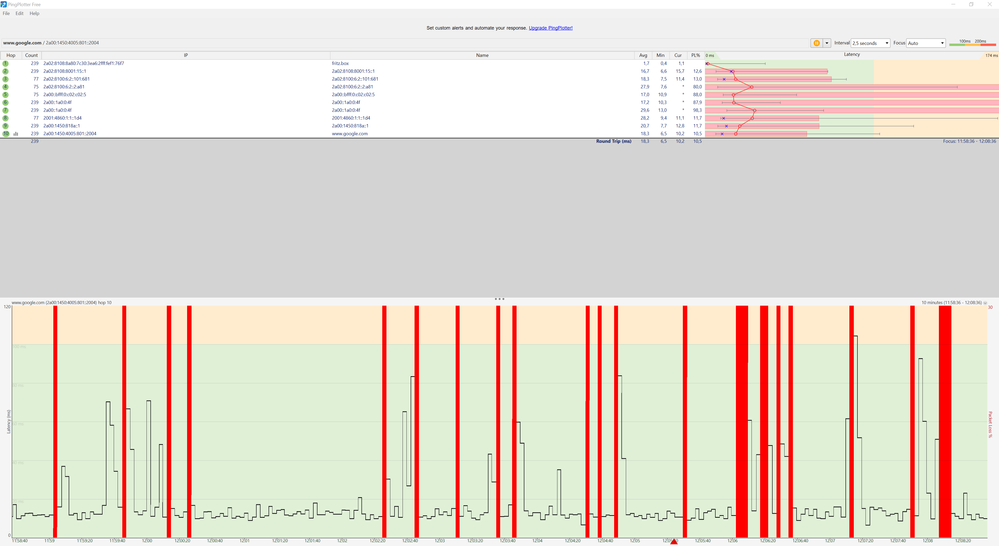This screenshot has width=999, height=546.
Task: Pause the trace with the orange button
Action: (x=816, y=43)
